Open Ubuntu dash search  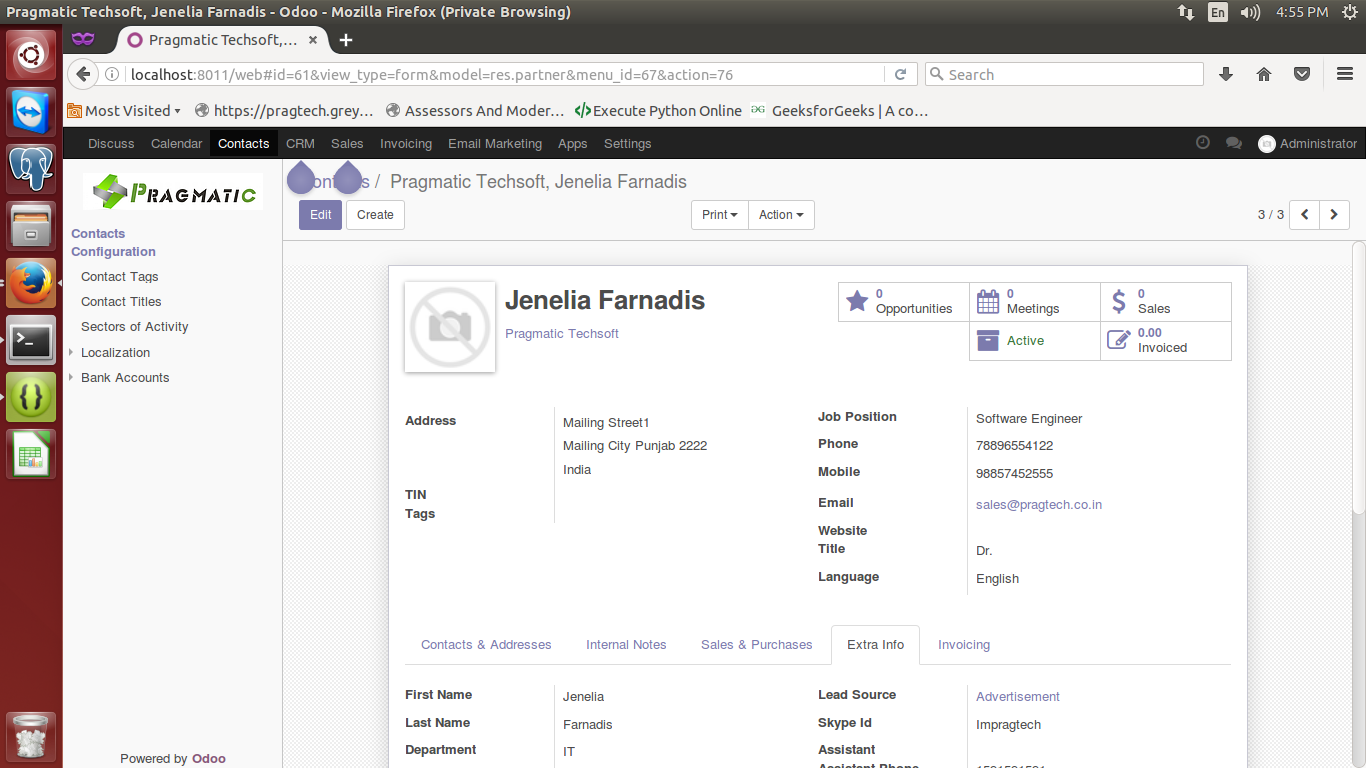coord(32,54)
